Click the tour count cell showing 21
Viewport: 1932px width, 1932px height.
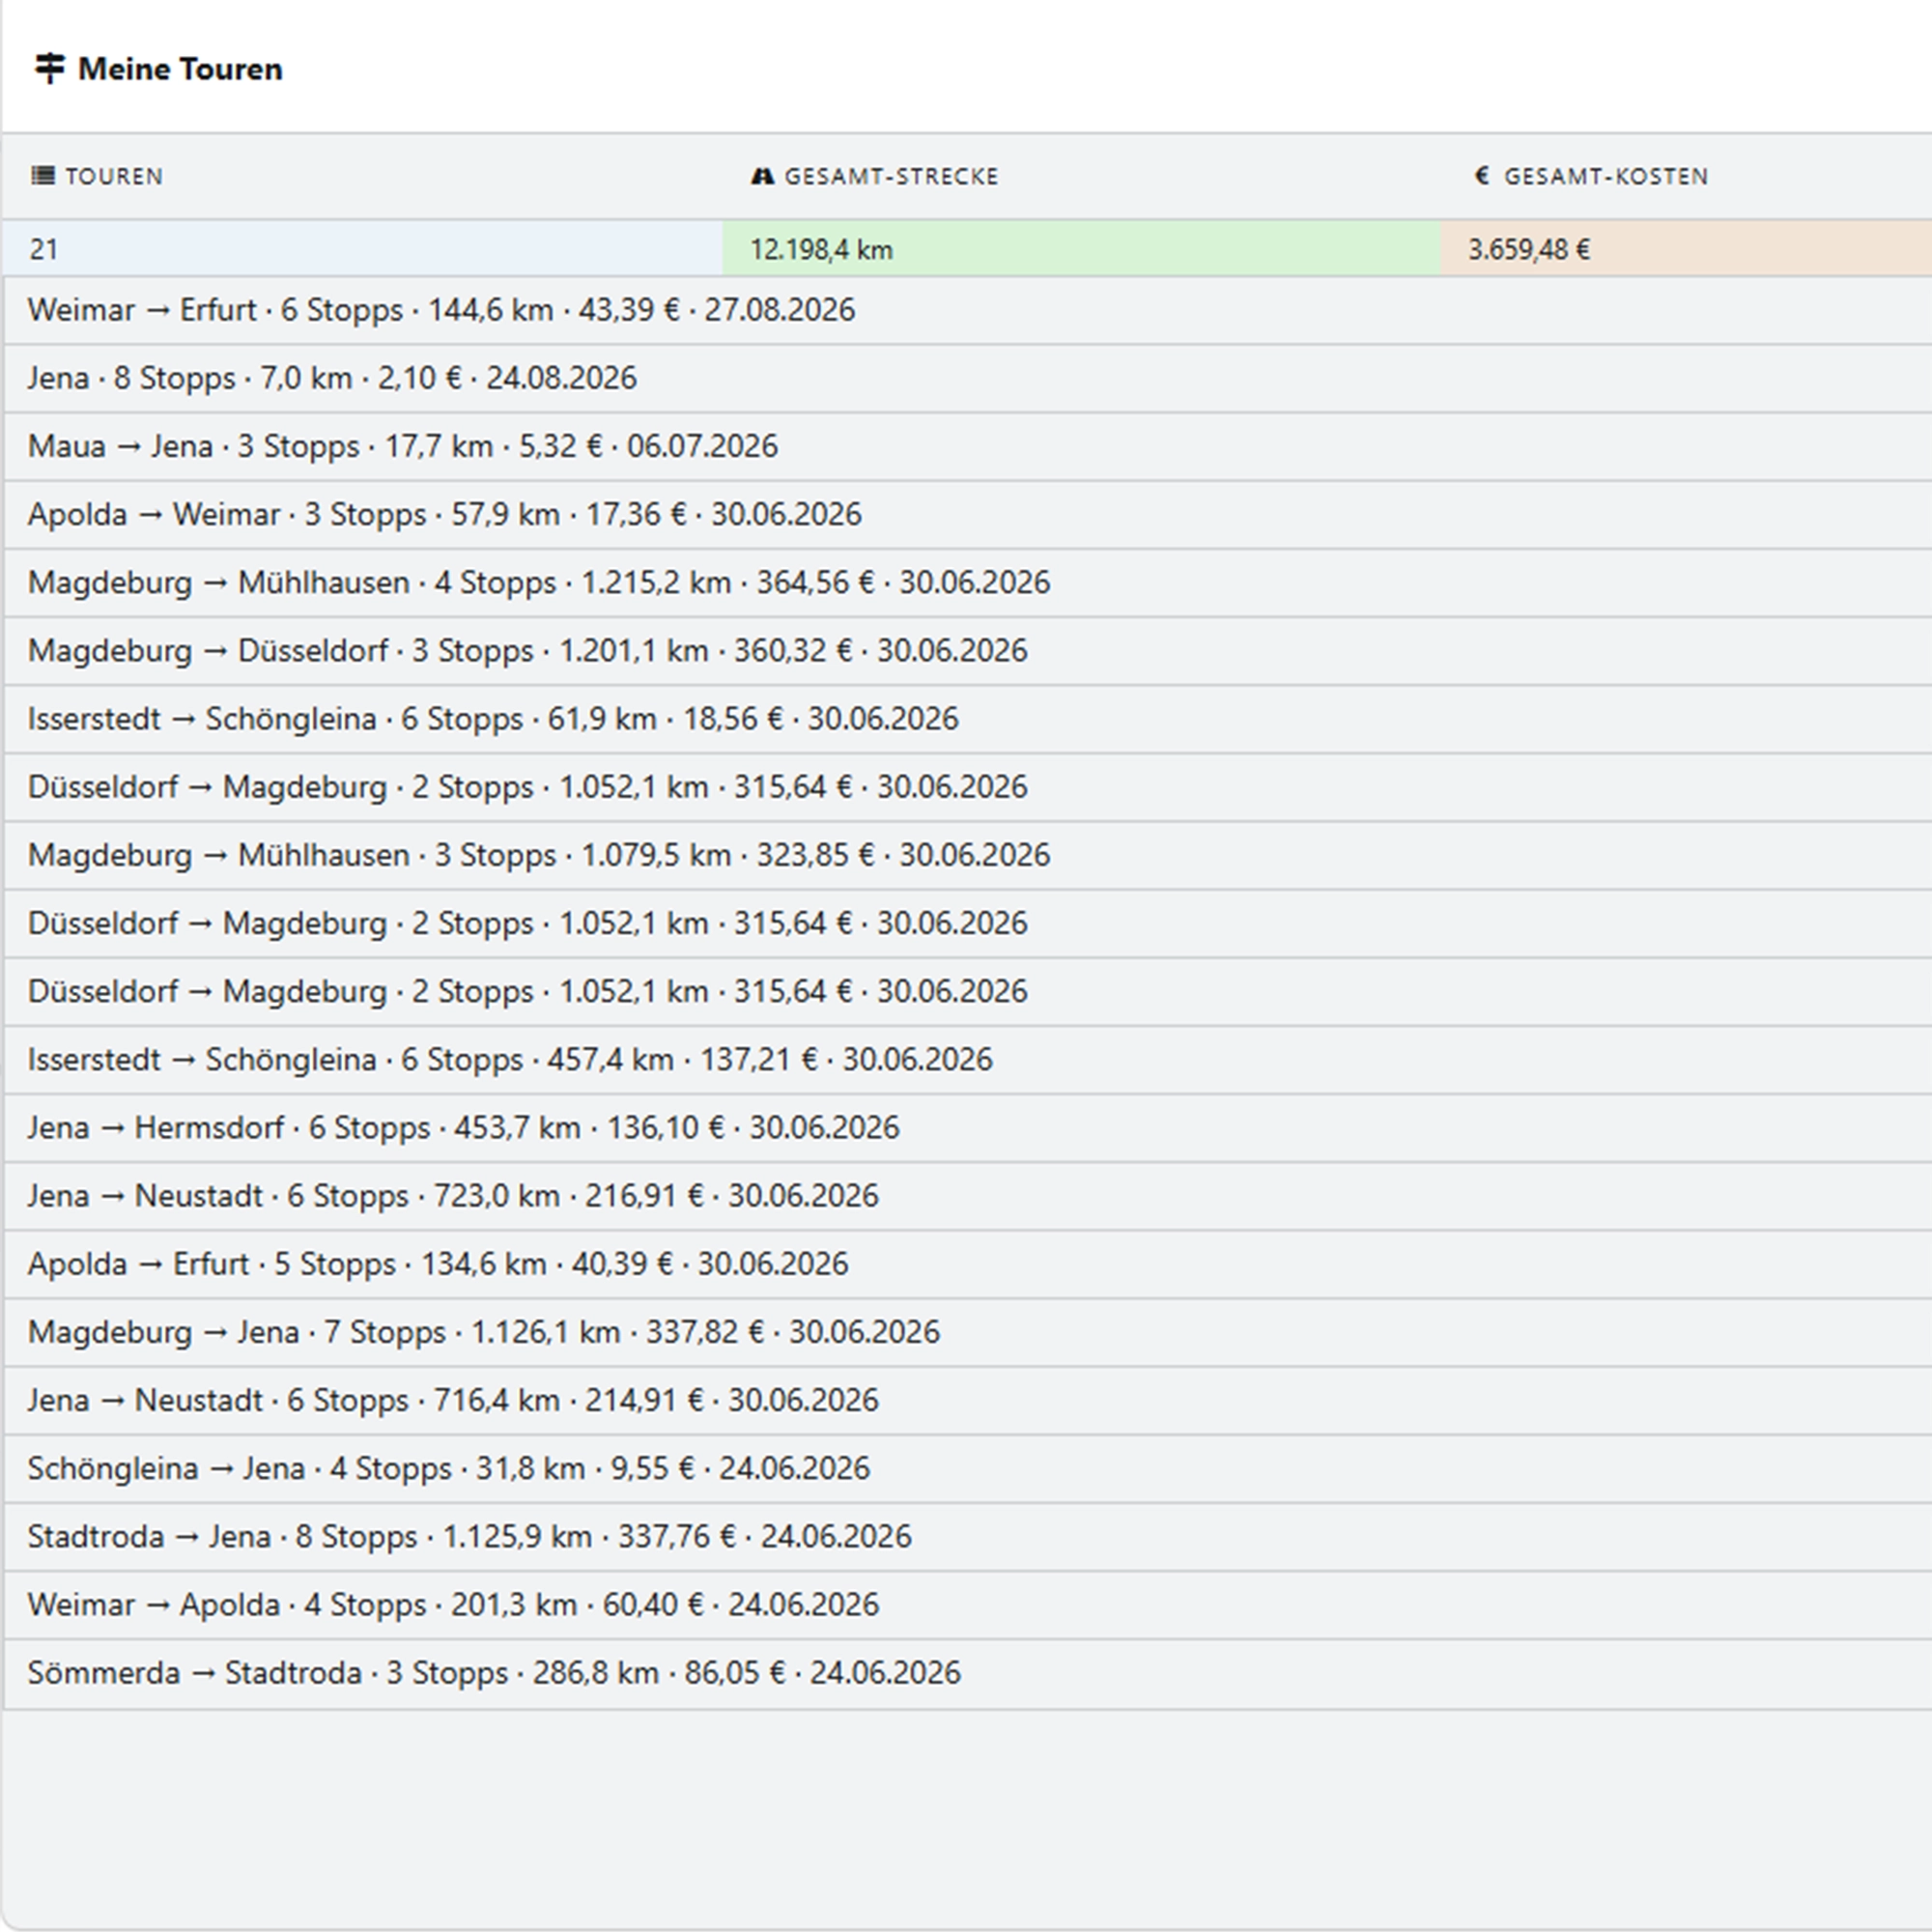pyautogui.click(x=362, y=249)
